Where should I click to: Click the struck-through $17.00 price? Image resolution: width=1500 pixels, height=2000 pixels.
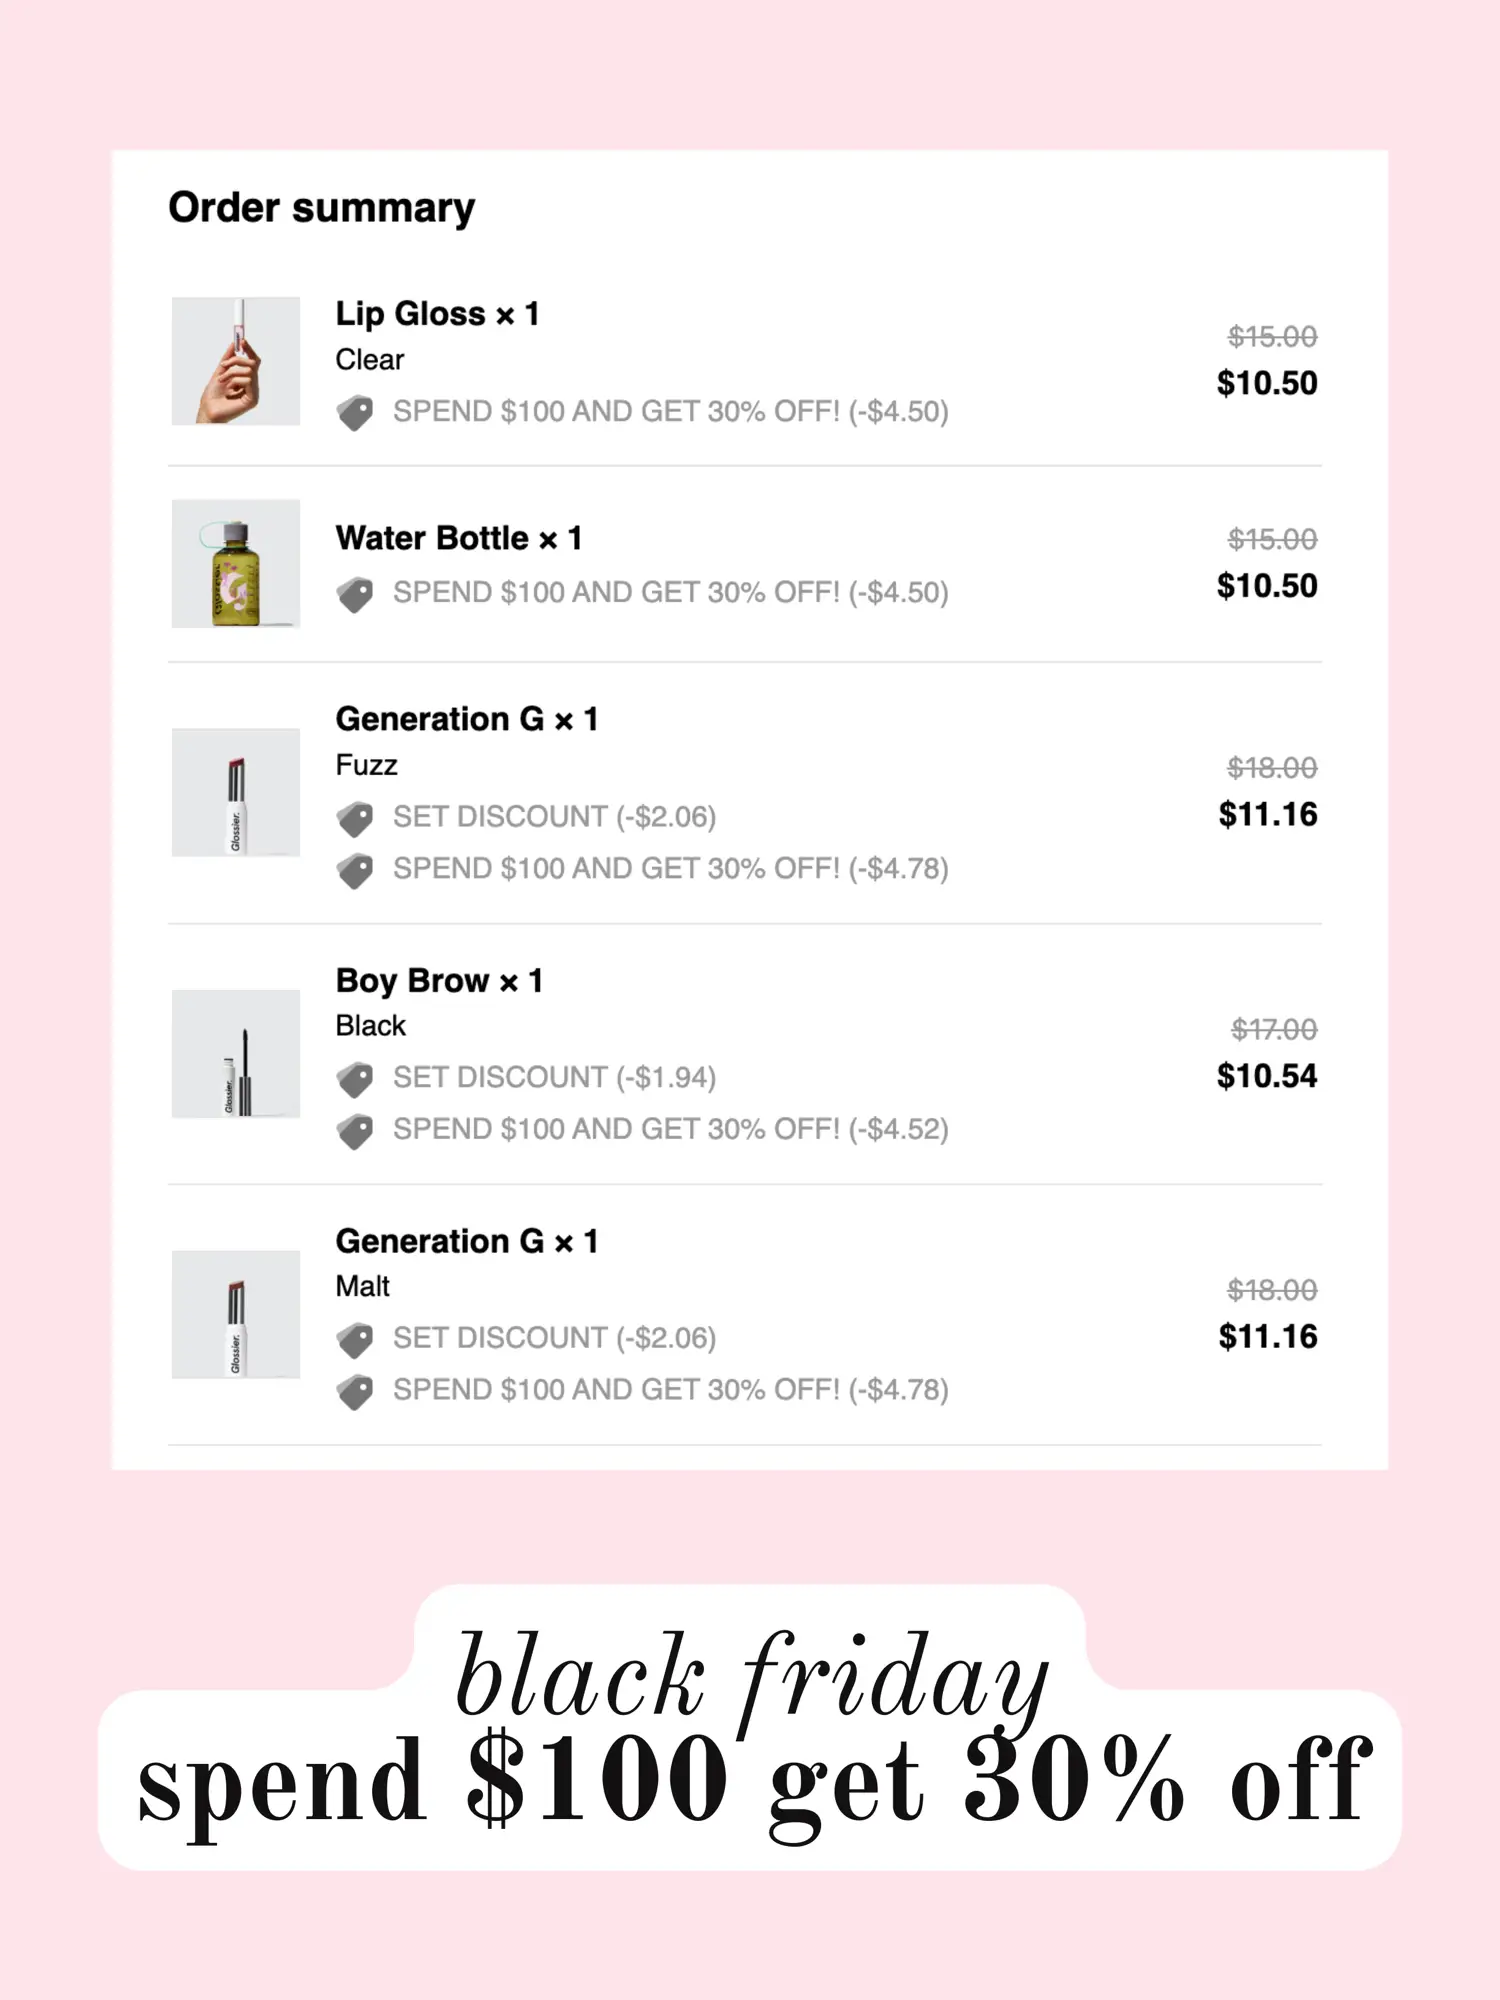pyautogui.click(x=1274, y=1029)
